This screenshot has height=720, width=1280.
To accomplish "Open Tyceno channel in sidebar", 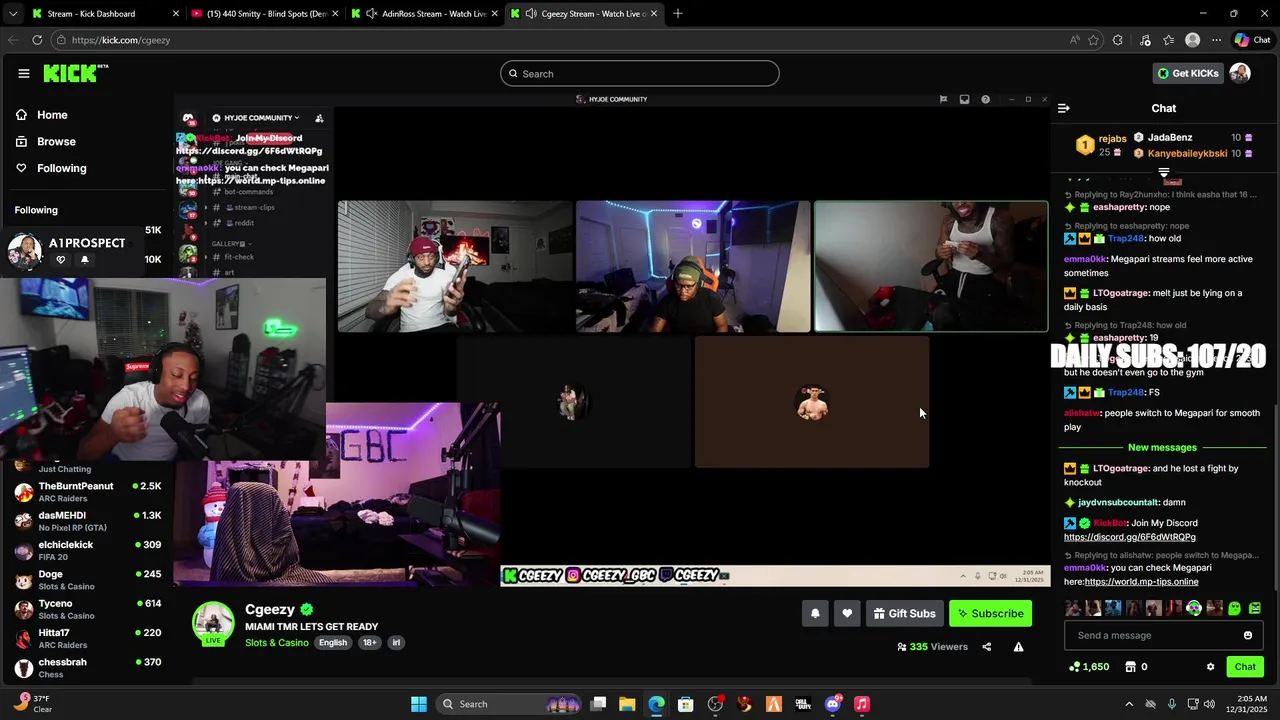I will click(x=88, y=609).
